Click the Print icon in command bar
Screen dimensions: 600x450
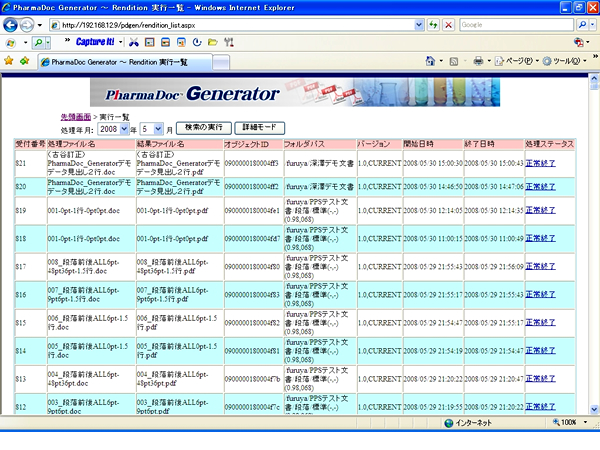(478, 61)
